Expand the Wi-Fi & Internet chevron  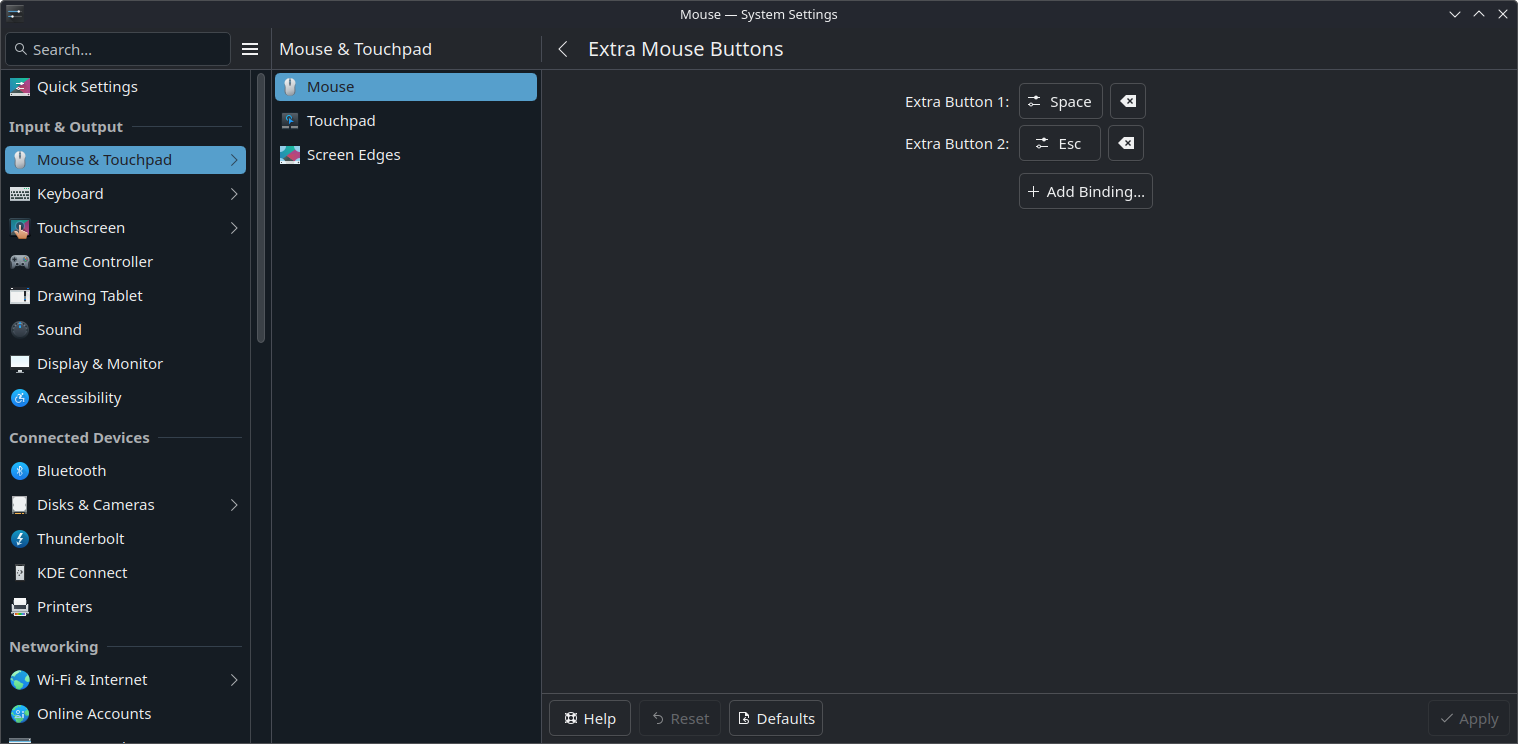234,680
